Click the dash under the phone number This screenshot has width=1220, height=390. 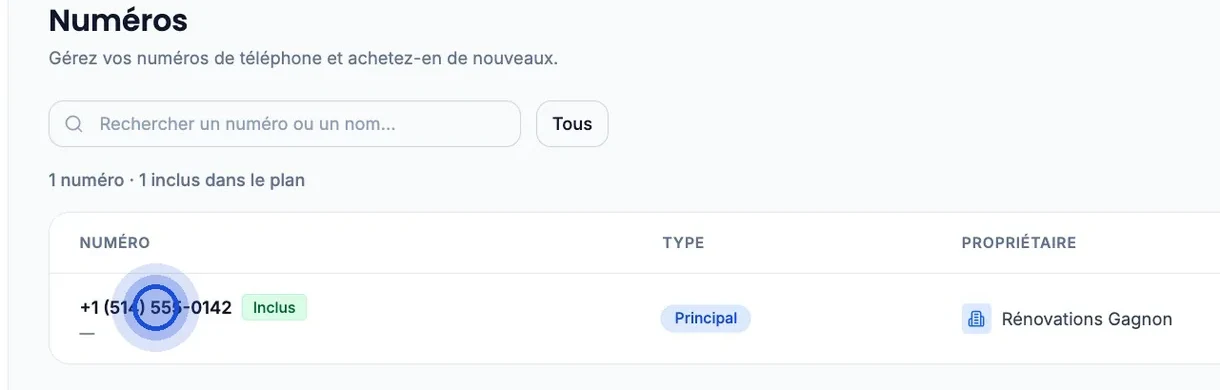(87, 333)
